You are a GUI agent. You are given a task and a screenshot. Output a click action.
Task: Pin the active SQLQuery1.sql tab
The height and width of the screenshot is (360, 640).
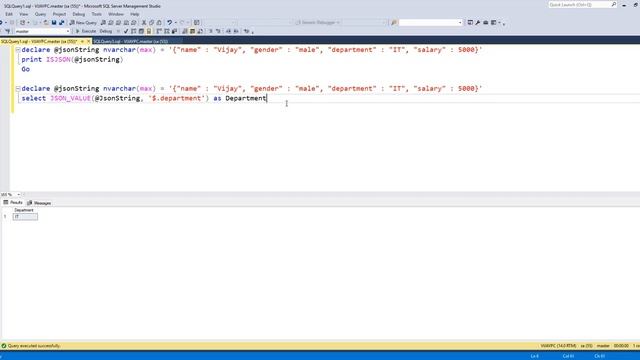82,41
